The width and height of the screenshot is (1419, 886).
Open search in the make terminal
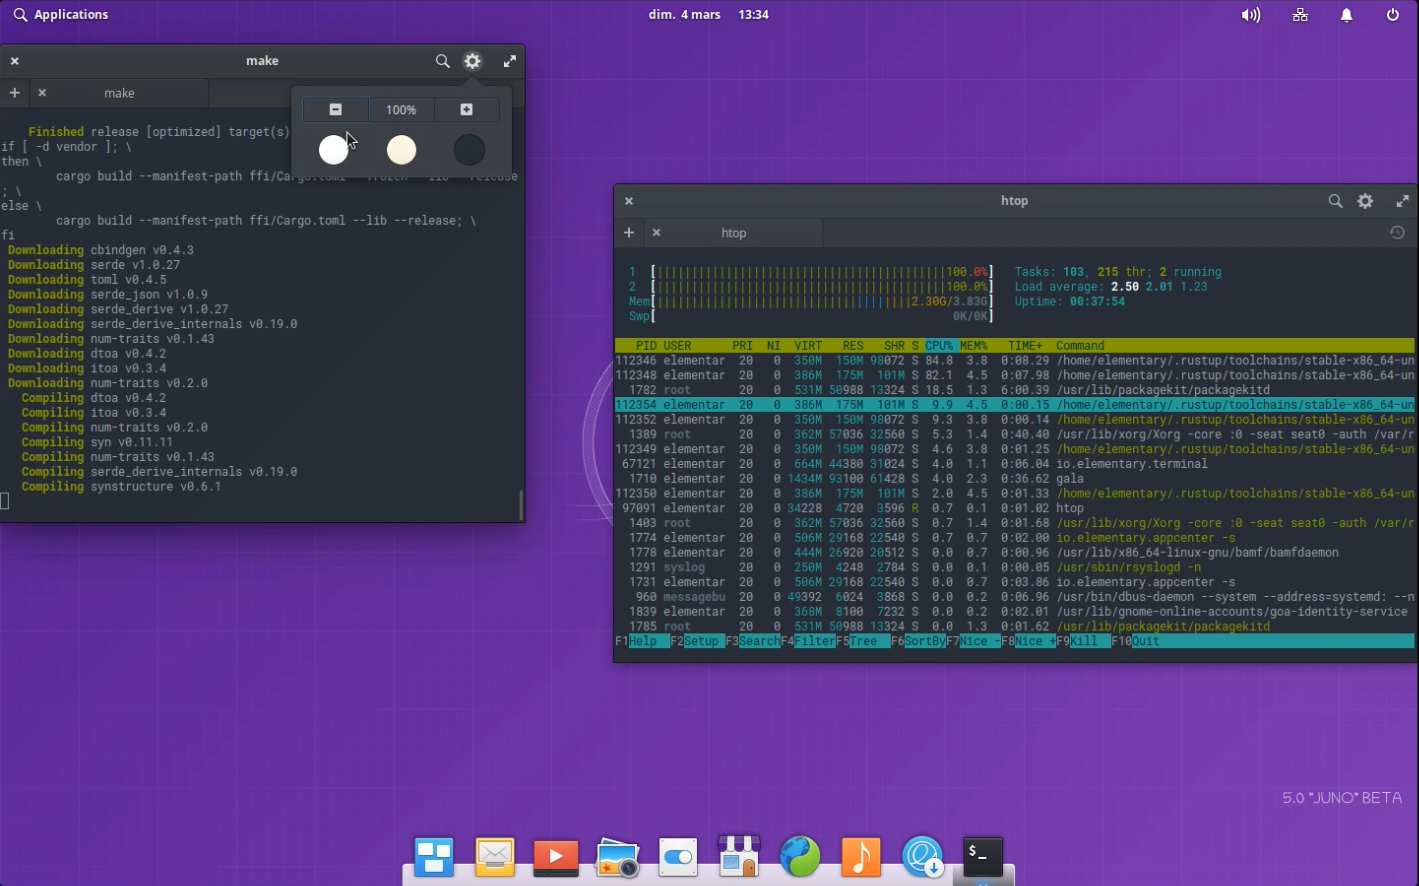click(442, 61)
